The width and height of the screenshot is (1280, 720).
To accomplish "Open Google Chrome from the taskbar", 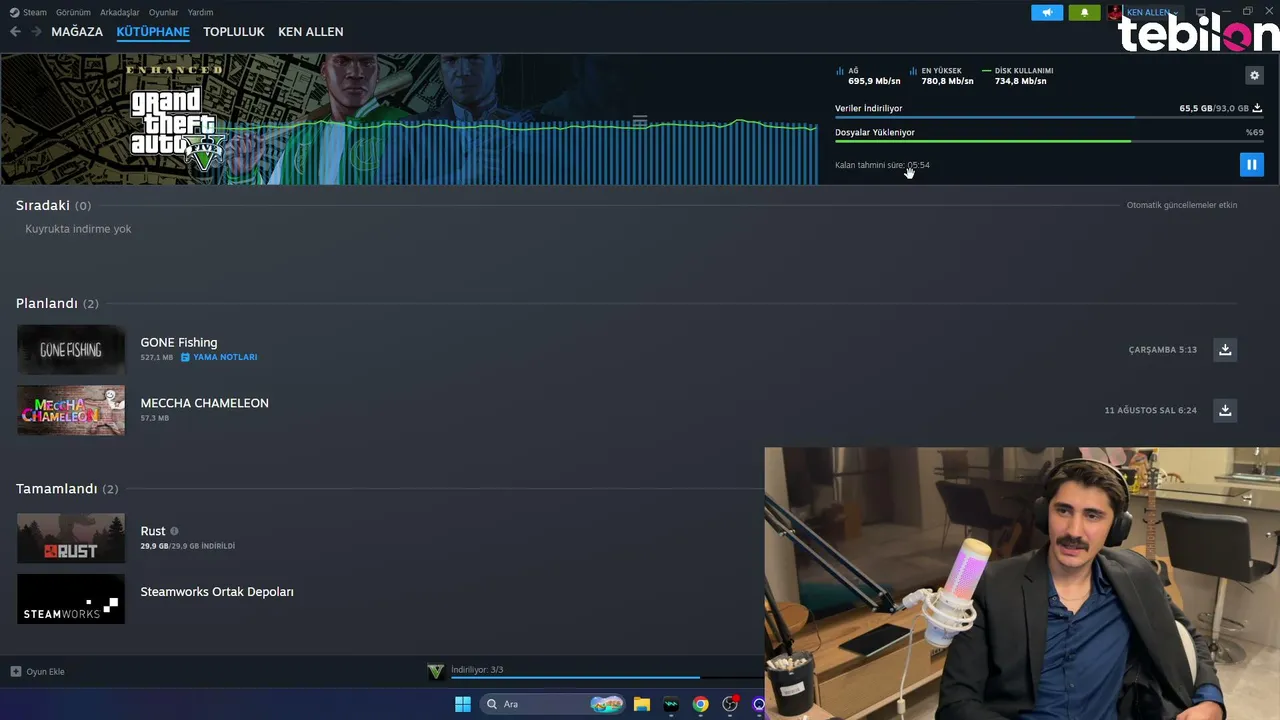I will pos(700,704).
